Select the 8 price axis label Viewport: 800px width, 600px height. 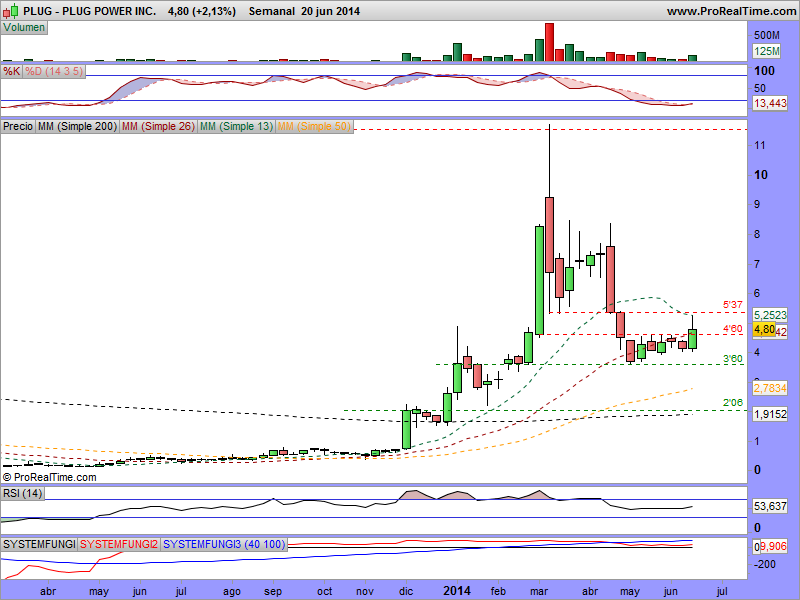pos(757,234)
